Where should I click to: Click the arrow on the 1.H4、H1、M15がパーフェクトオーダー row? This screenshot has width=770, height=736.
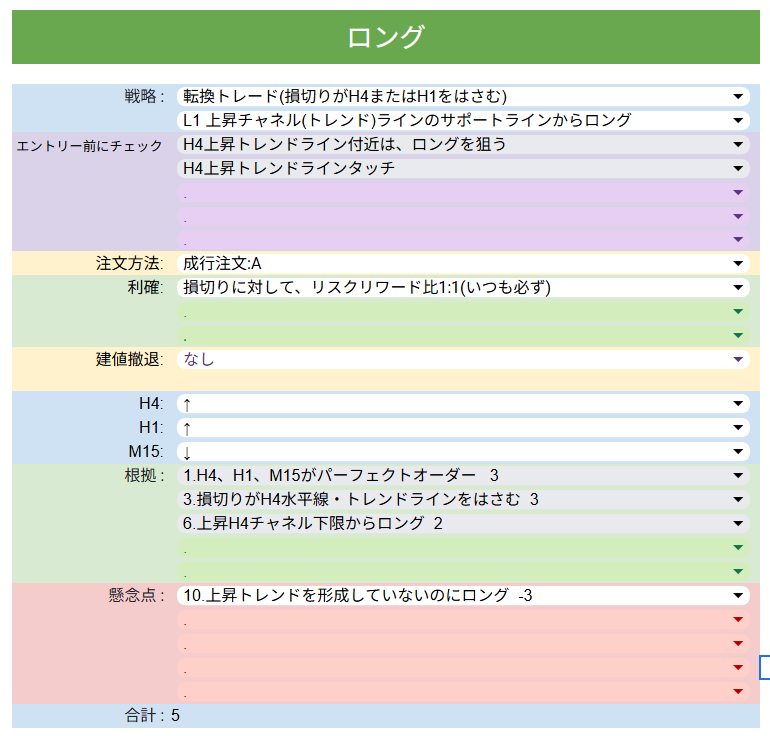pyautogui.click(x=738, y=476)
